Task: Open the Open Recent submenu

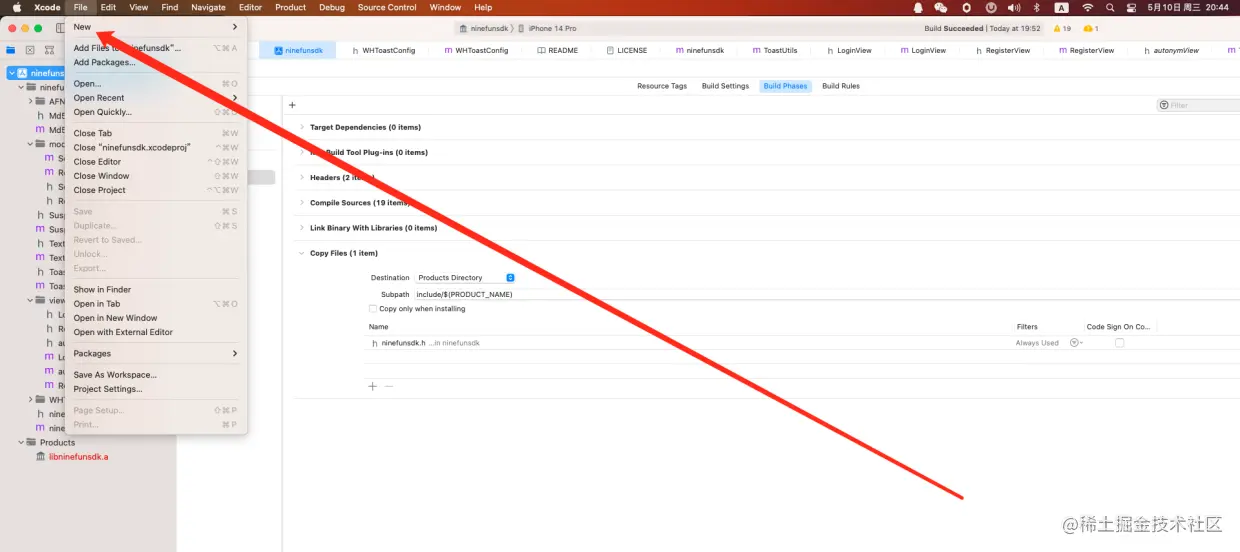Action: (156, 98)
